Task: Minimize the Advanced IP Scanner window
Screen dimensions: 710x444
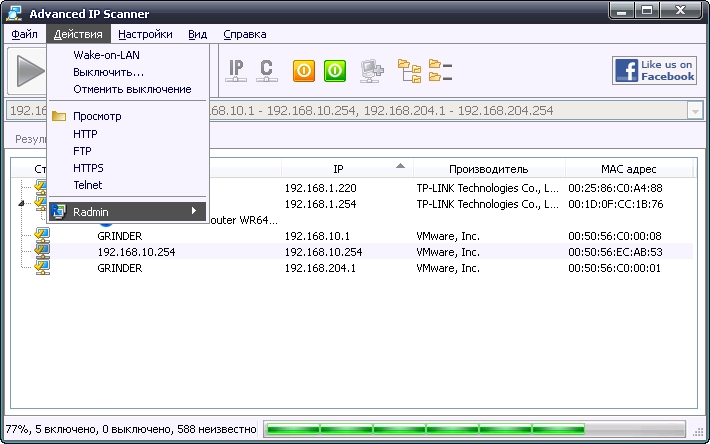Action: (622, 11)
